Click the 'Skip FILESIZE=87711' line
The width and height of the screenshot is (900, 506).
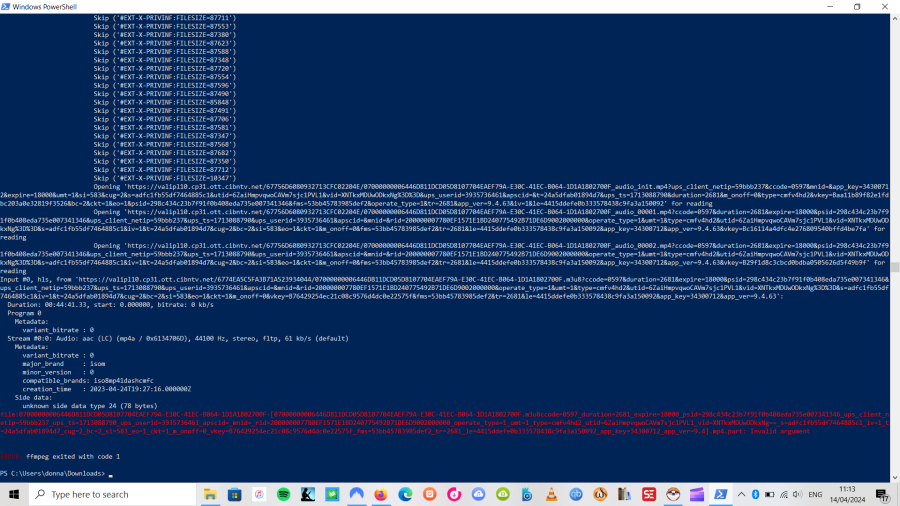click(x=165, y=18)
